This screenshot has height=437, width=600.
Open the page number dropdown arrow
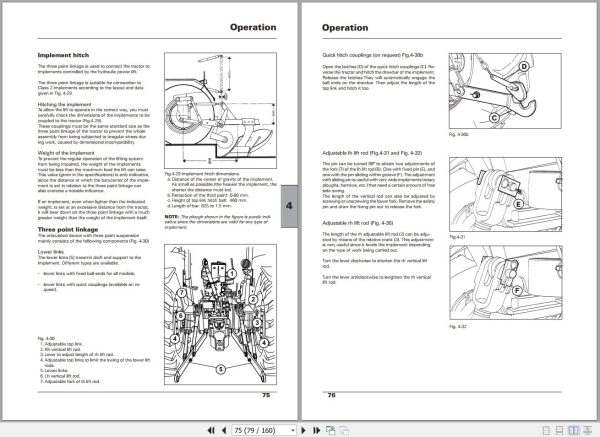[x=293, y=430]
